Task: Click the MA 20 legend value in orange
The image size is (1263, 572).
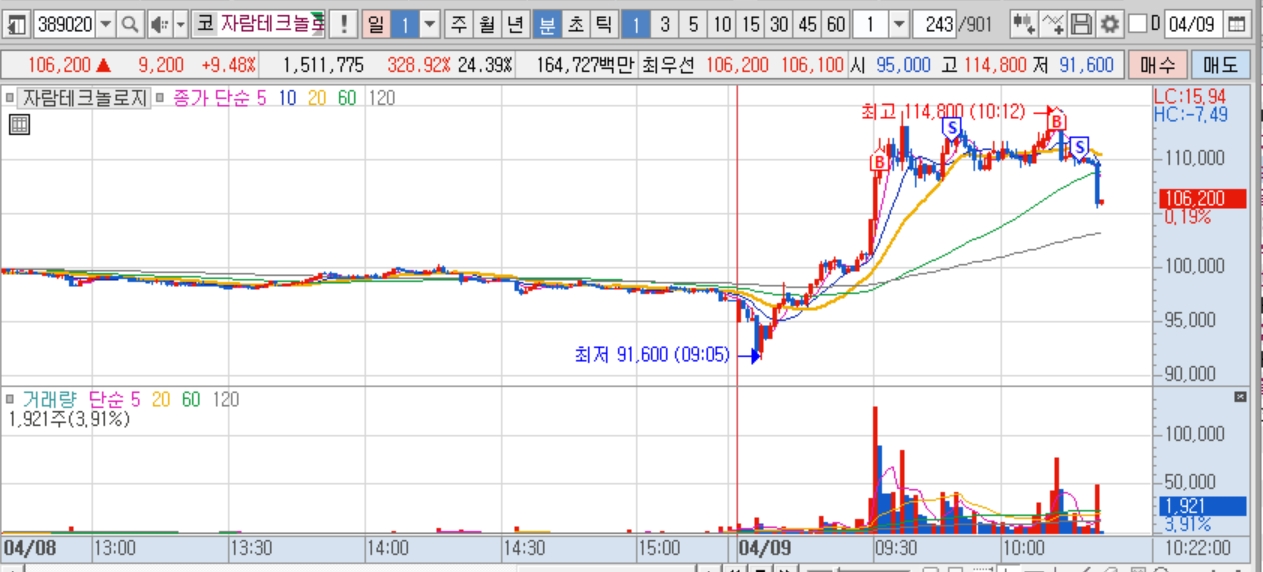Action: coord(315,98)
